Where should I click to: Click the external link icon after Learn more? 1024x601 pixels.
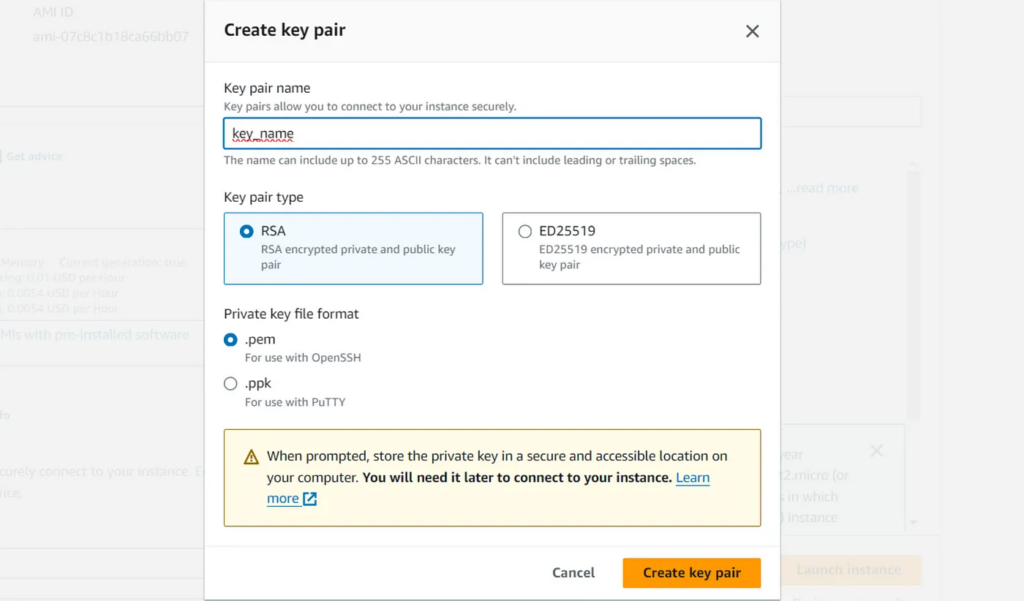310,499
